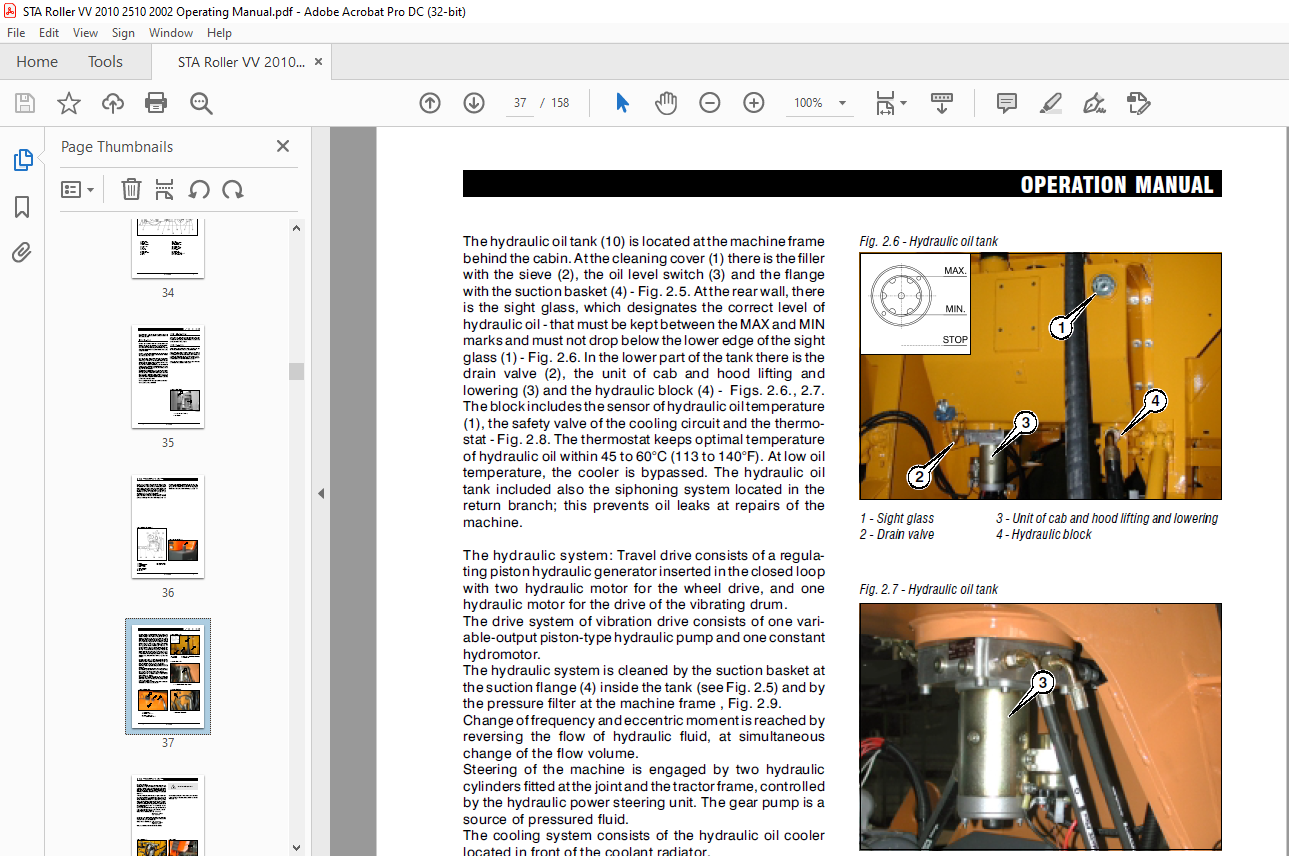Select the page 34 thumbnail
Viewport: 1289px width, 856px height.
click(168, 248)
